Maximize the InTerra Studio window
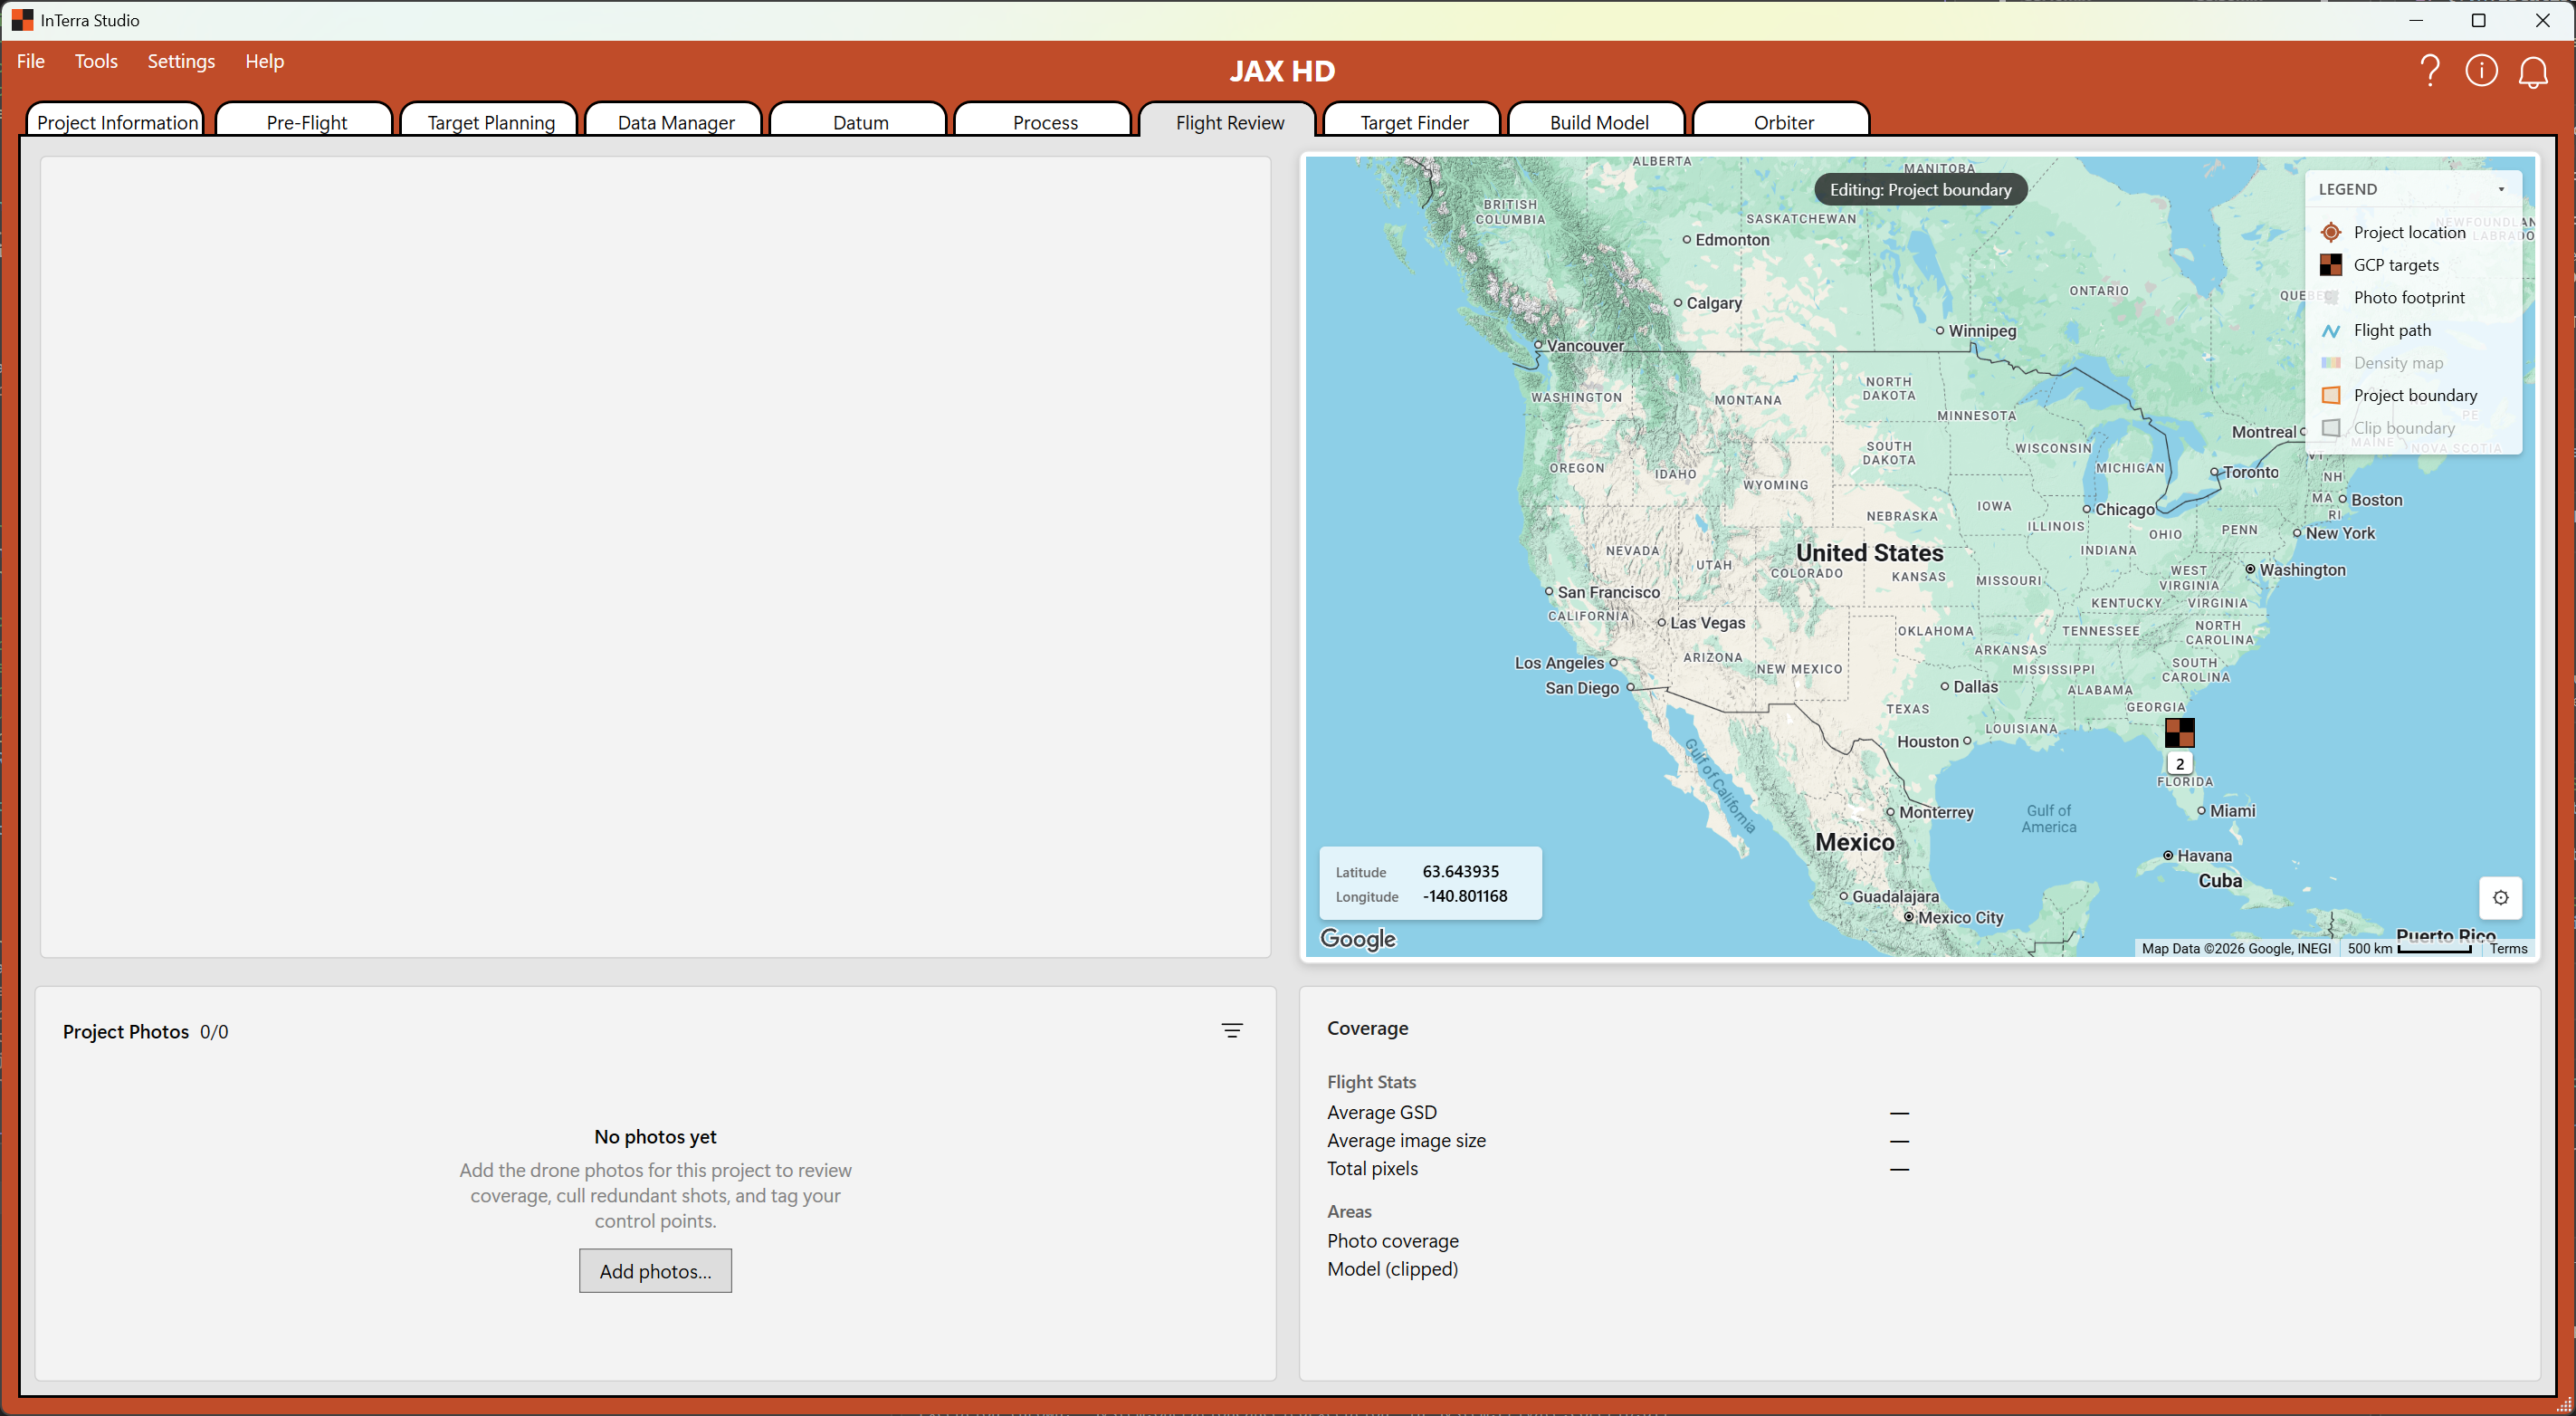The width and height of the screenshot is (2576, 1416). (2479, 20)
